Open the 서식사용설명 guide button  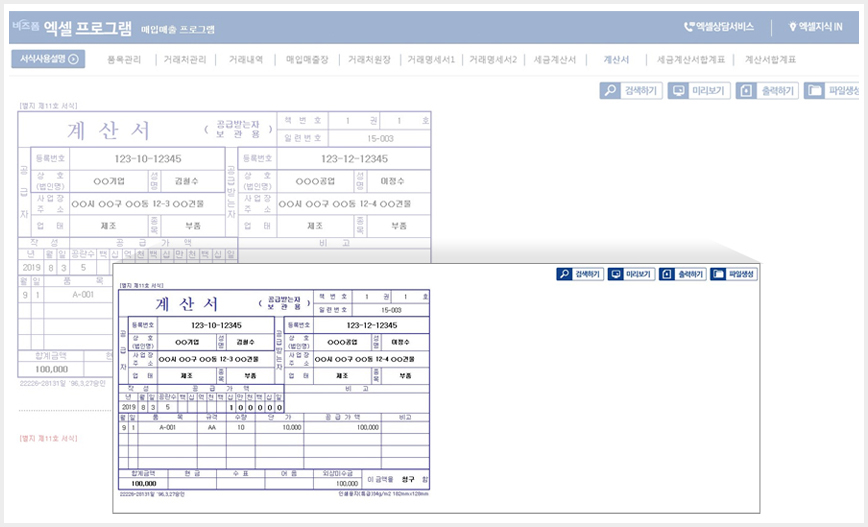tap(48, 59)
